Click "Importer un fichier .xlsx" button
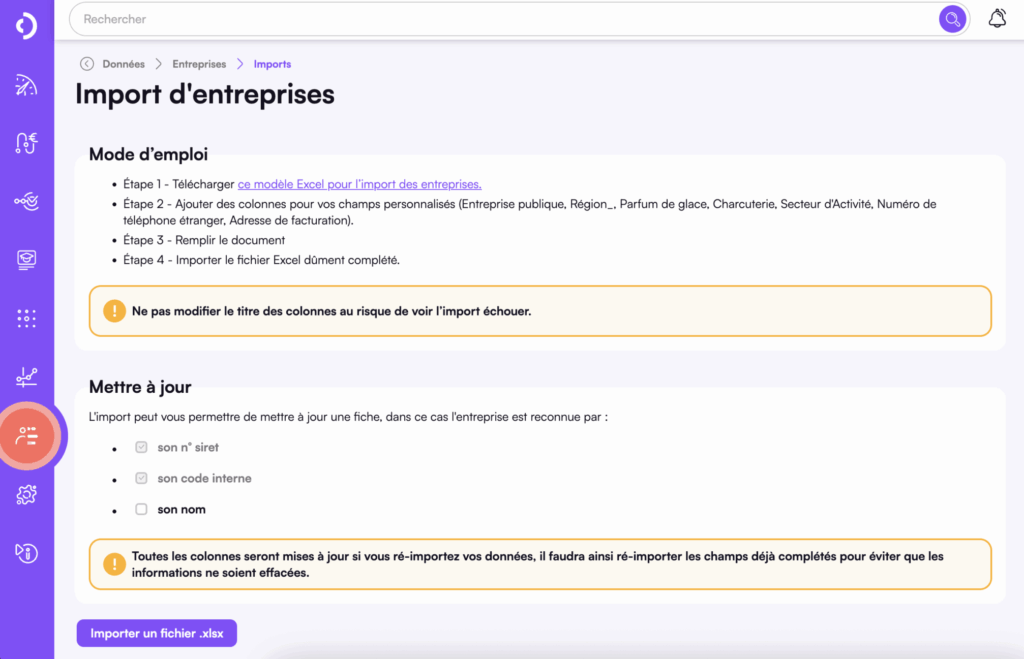1024x659 pixels. [157, 633]
